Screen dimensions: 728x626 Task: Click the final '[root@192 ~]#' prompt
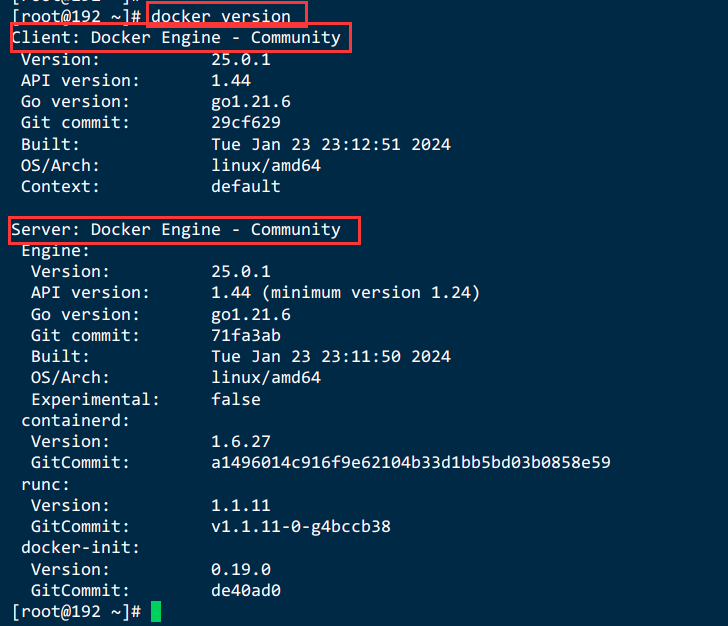tap(76, 612)
